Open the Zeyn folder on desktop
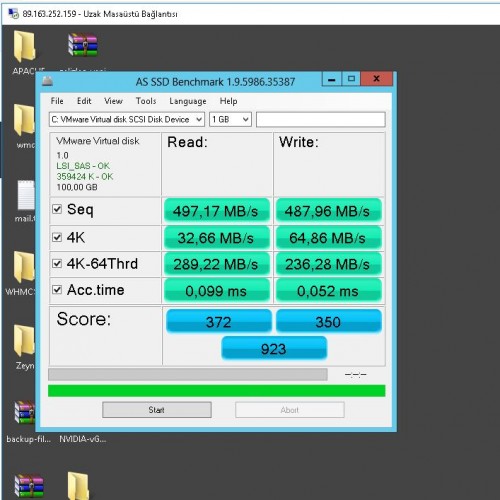The height and width of the screenshot is (500, 500). 24,340
